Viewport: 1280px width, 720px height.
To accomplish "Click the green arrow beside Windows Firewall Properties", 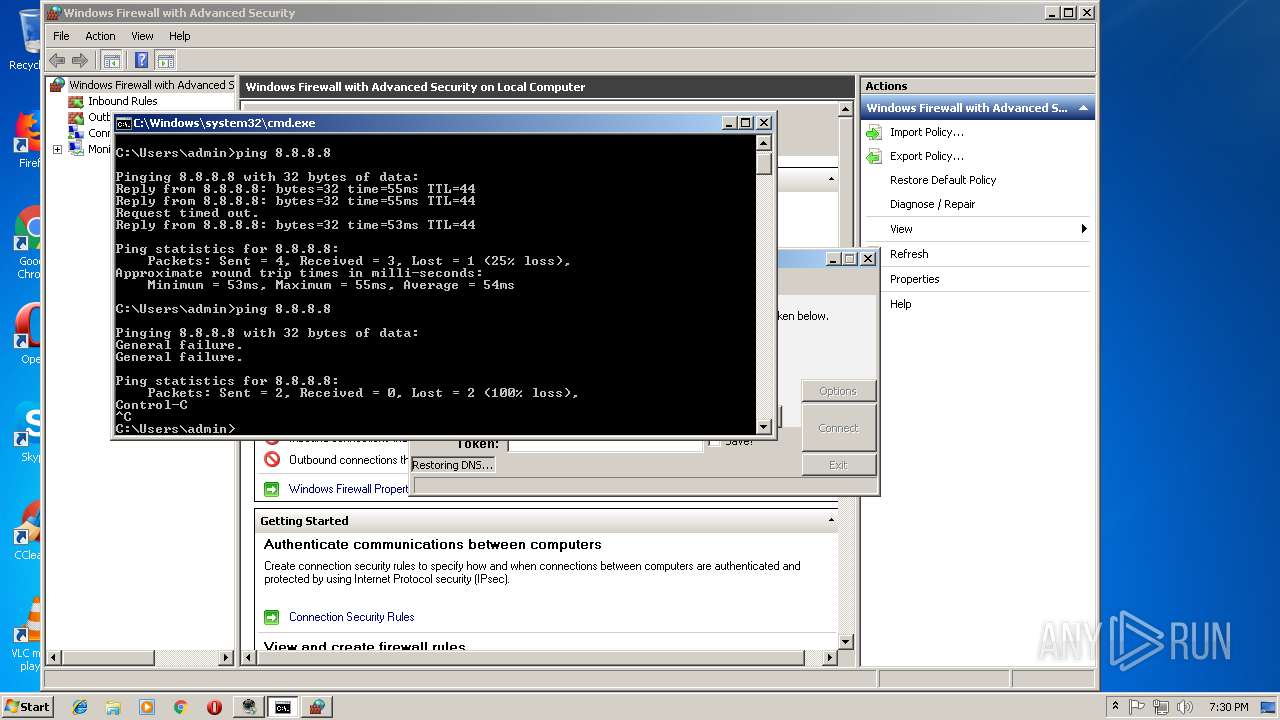I will [271, 489].
